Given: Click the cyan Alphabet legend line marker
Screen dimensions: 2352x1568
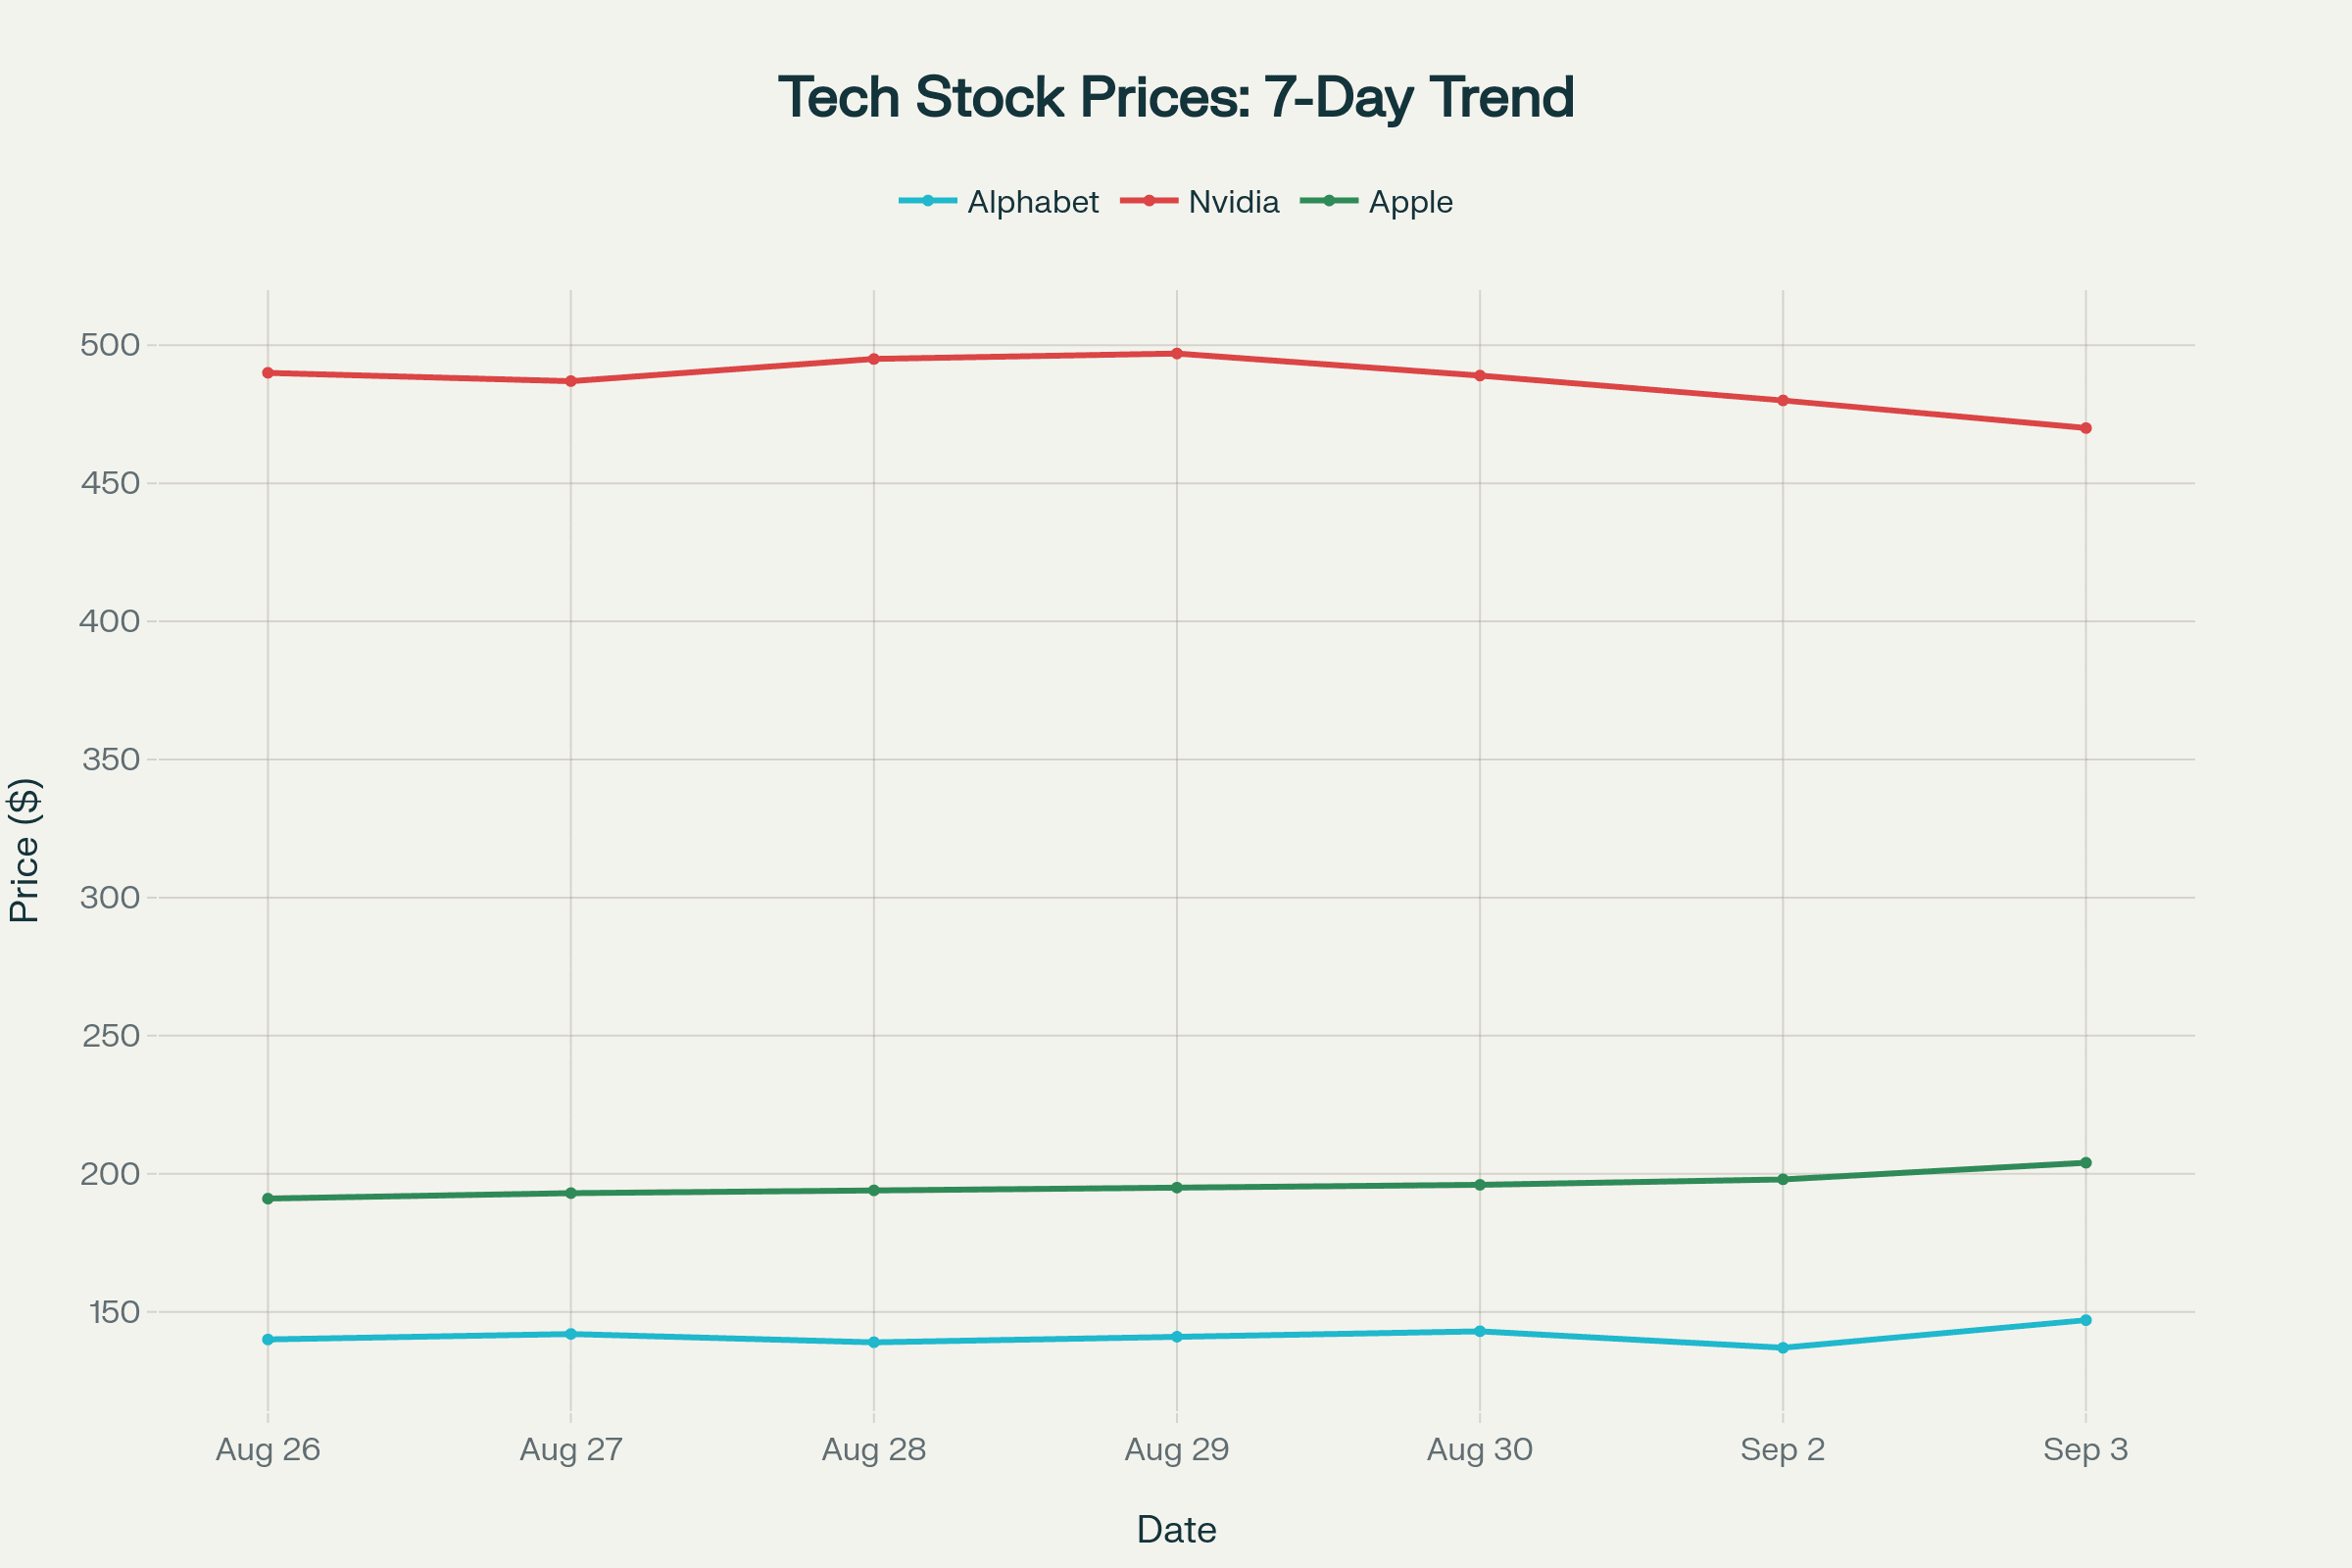Looking at the screenshot, I should click(x=928, y=201).
